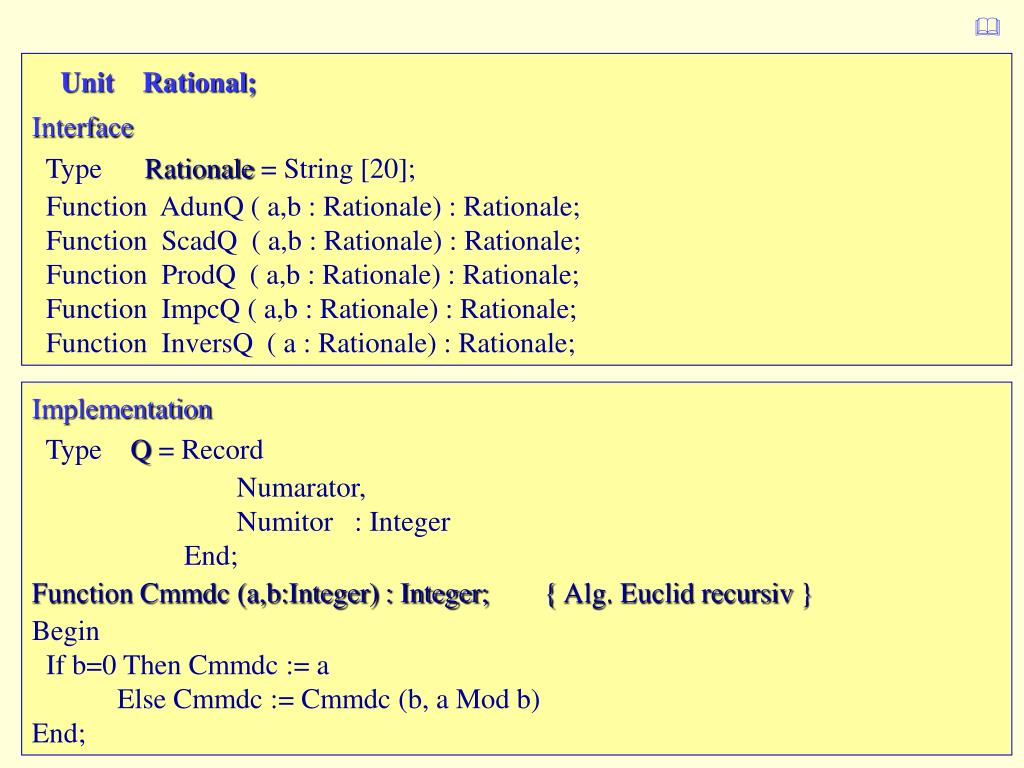
Task: Click the 'Implementation' keyword
Action: click(122, 410)
